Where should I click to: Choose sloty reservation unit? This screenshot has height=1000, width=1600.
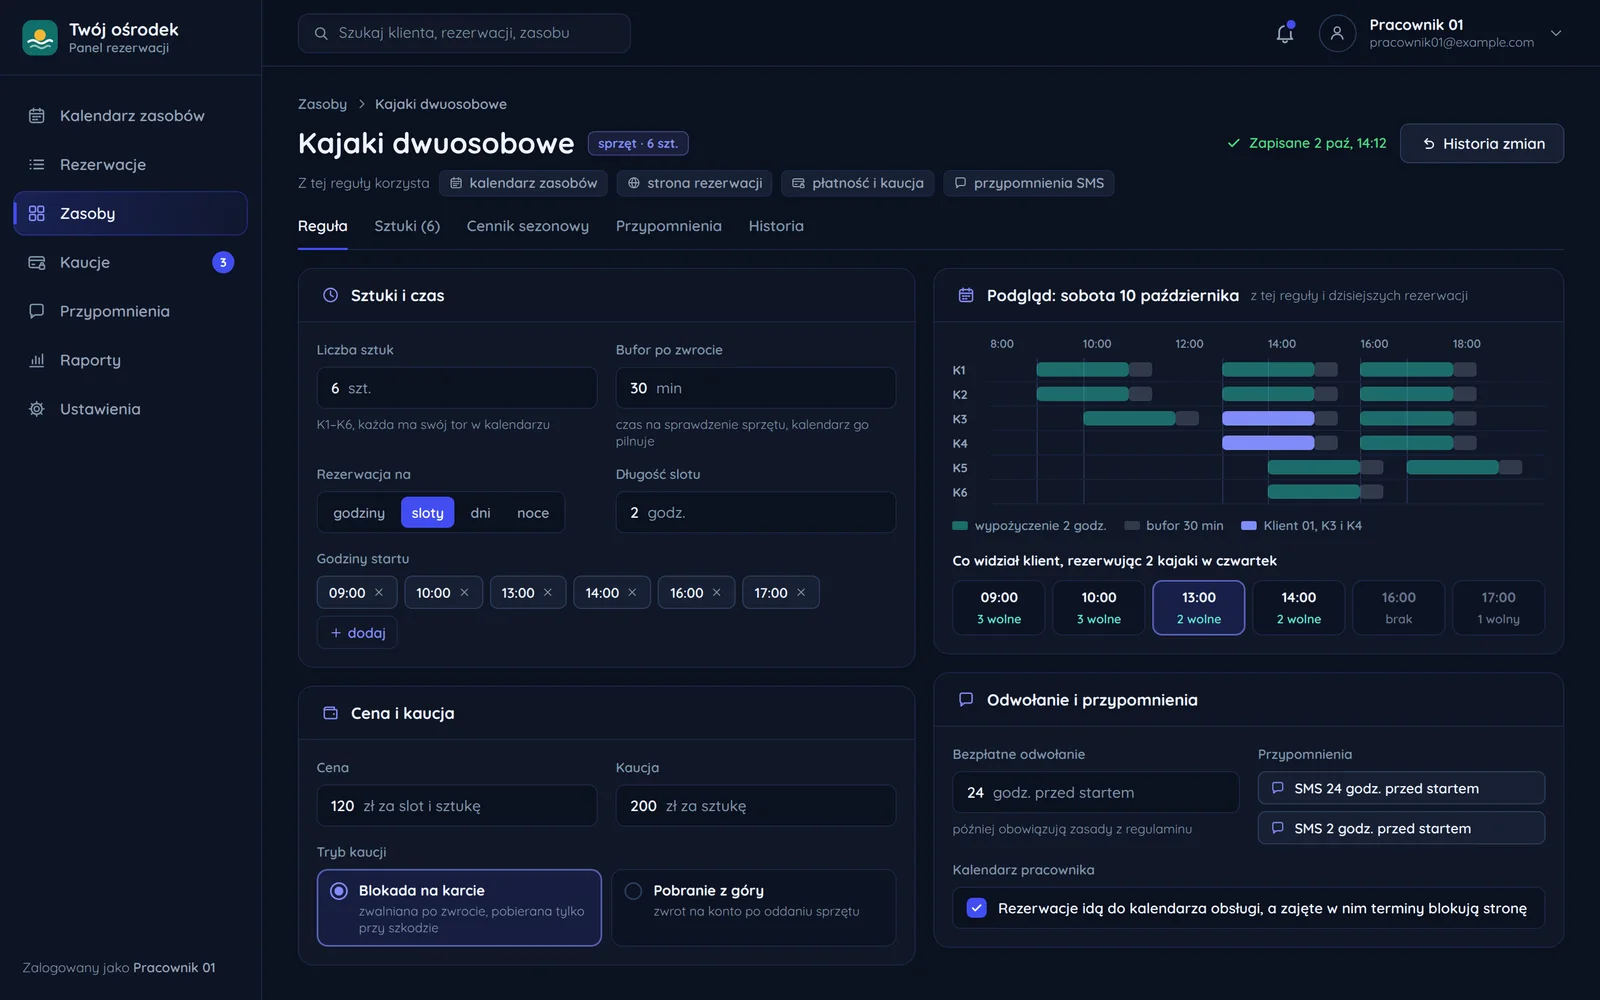[x=428, y=513]
